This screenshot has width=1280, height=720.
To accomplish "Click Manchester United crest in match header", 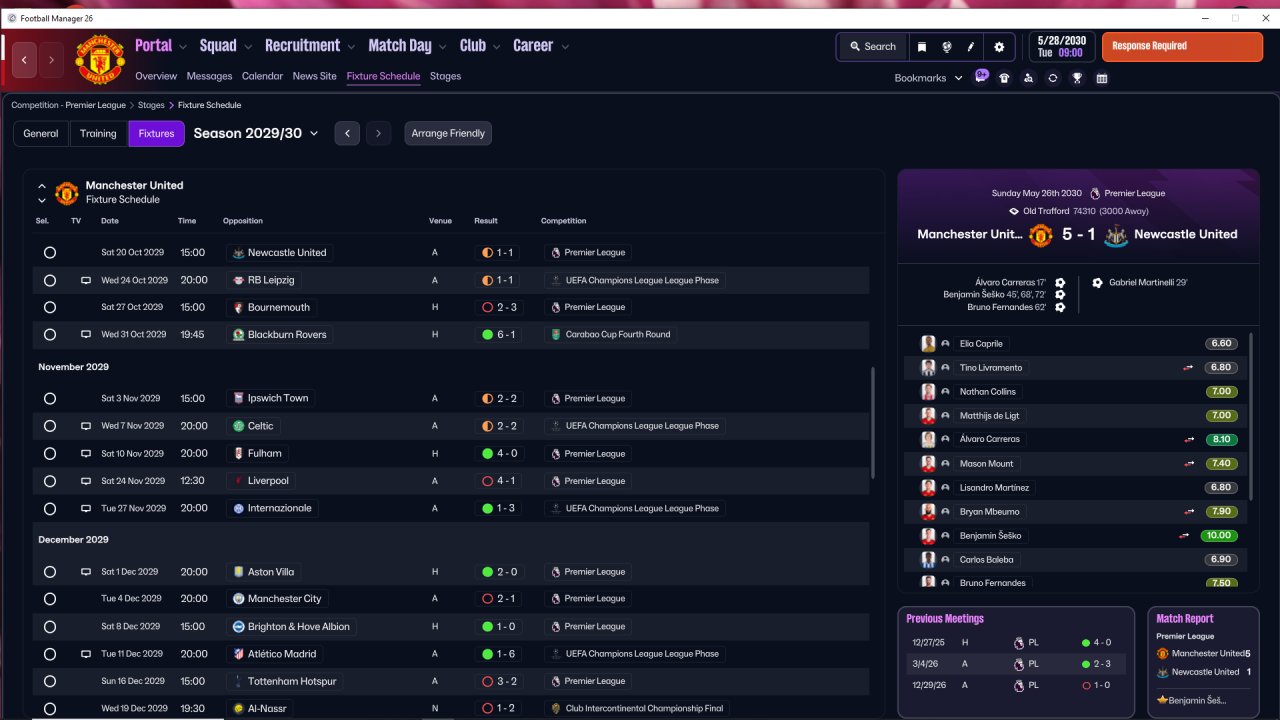I will click(x=1041, y=235).
